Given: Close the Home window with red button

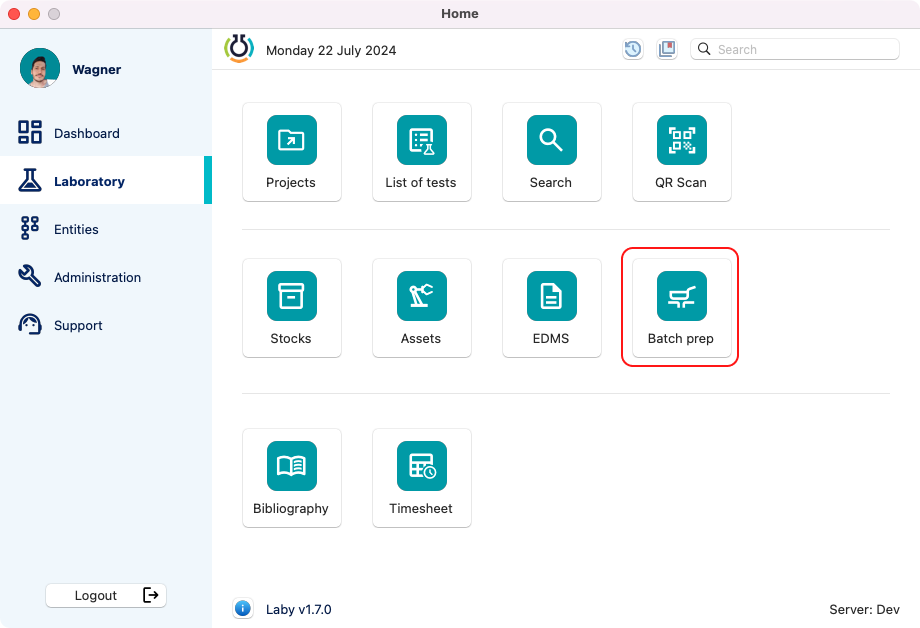Looking at the screenshot, I should (14, 13).
